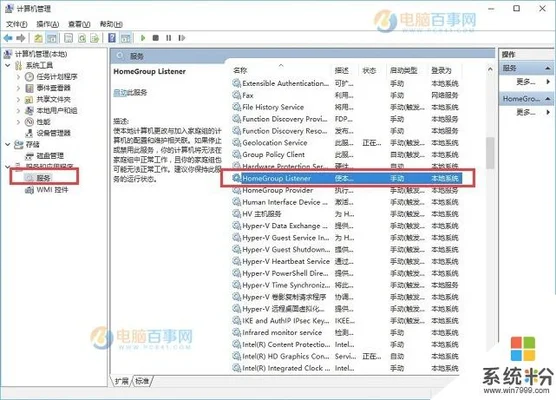The width and height of the screenshot is (556, 400).
Task: Select the IKE and AuthIP IPsec Key row
Action: (x=346, y=321)
